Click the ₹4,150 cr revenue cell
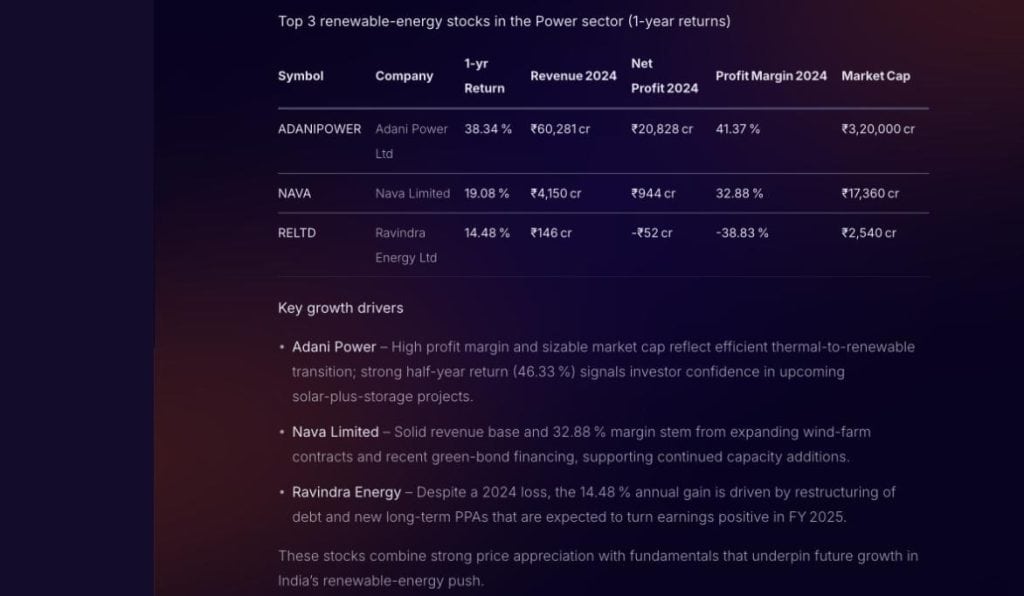 click(x=556, y=193)
